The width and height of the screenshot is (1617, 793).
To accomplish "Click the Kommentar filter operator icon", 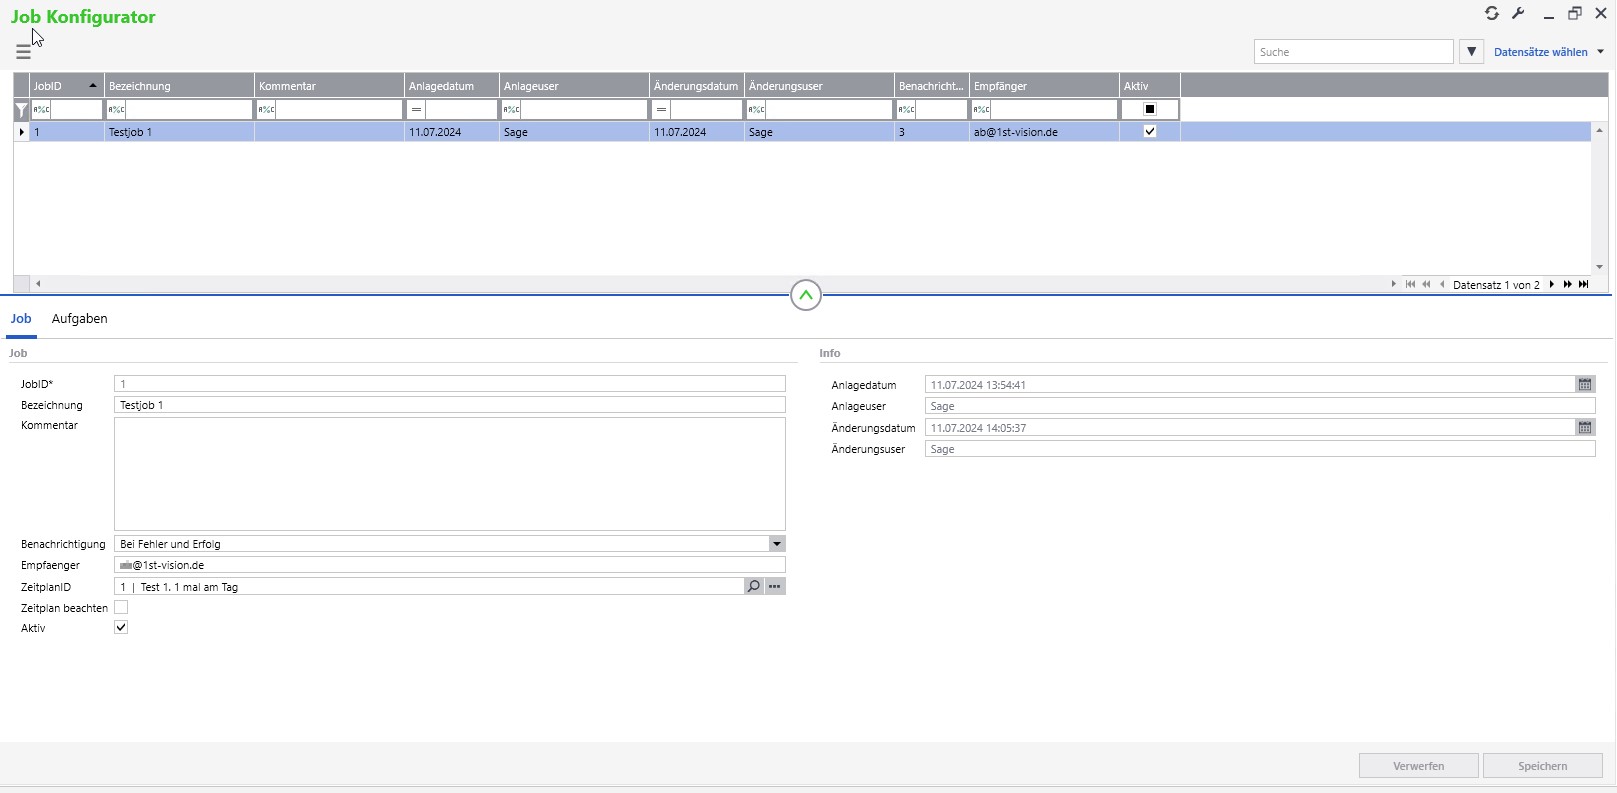I will pyautogui.click(x=266, y=110).
